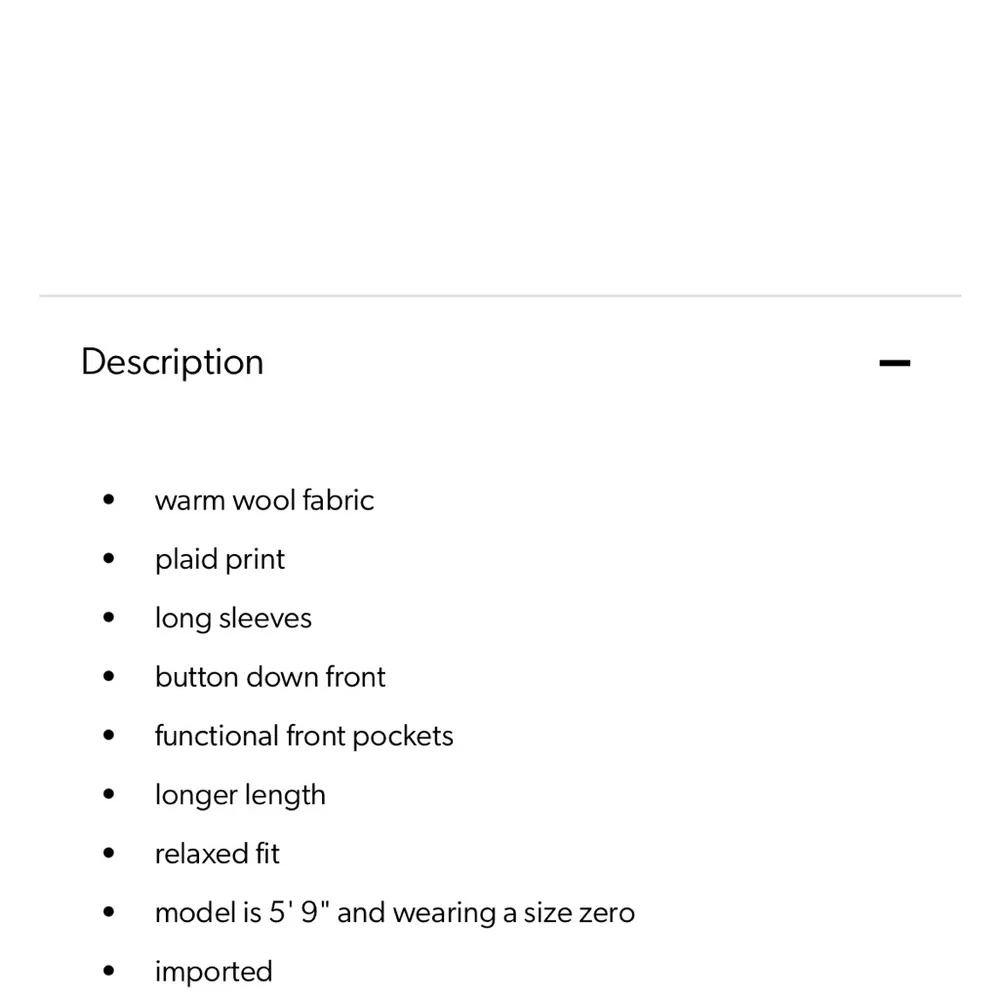Select the 'plaid print' list item text
This screenshot has width=1000, height=1000.
tap(220, 559)
